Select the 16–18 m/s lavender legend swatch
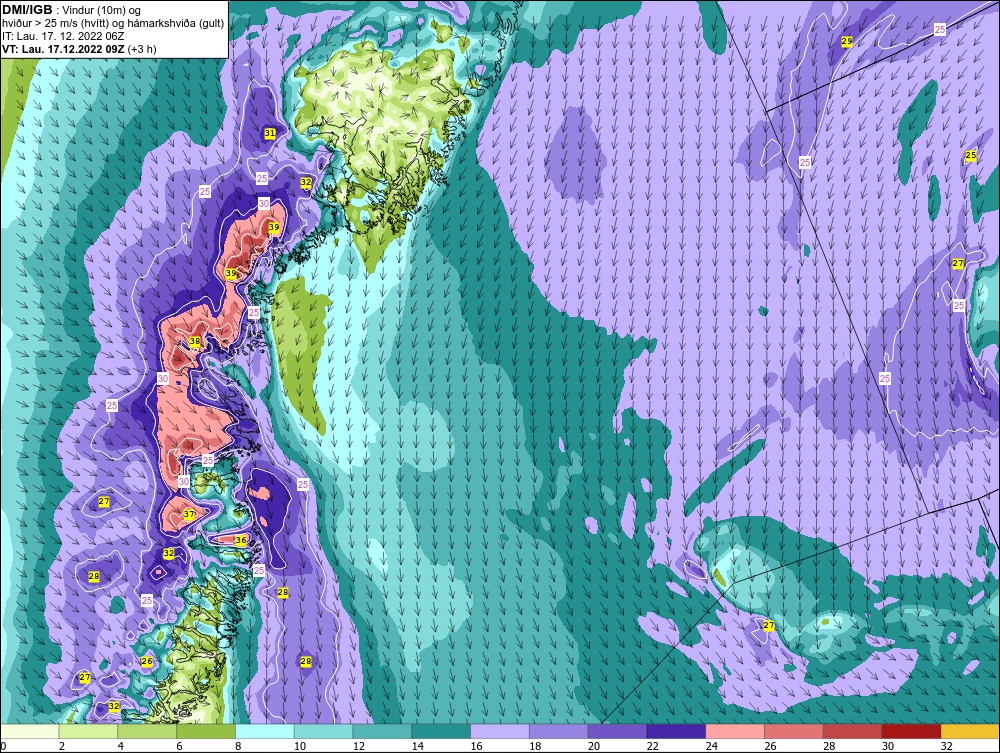The height and width of the screenshot is (753, 1000). pyautogui.click(x=500, y=731)
